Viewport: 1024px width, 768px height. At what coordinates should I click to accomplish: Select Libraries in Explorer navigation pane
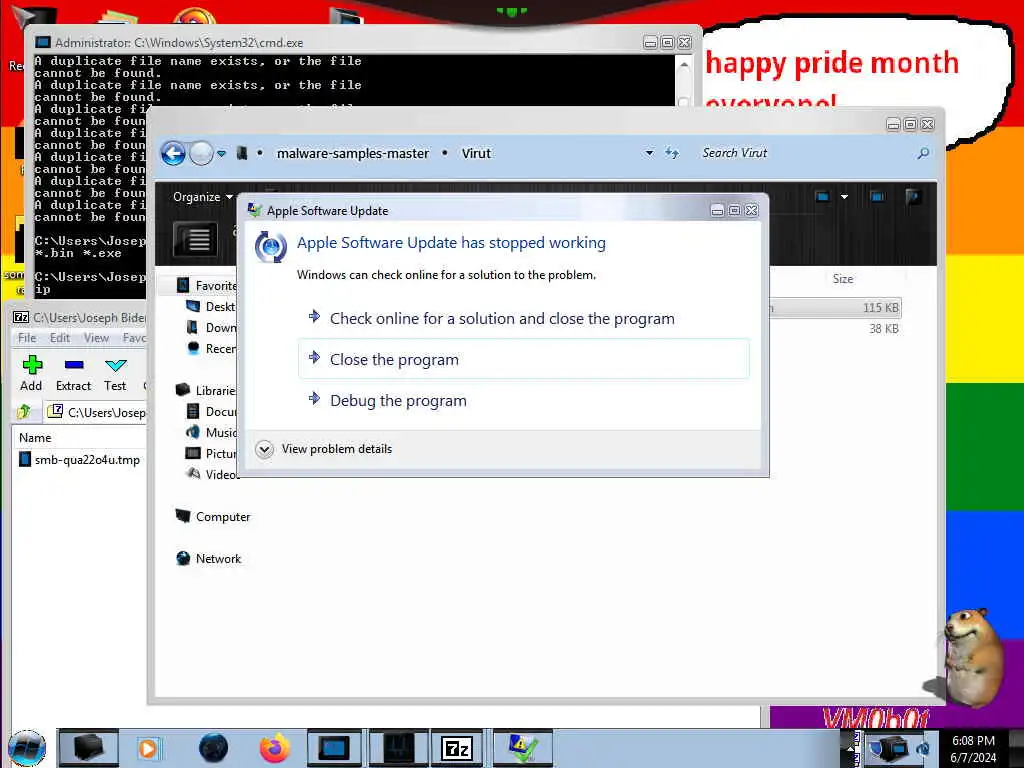coord(206,391)
